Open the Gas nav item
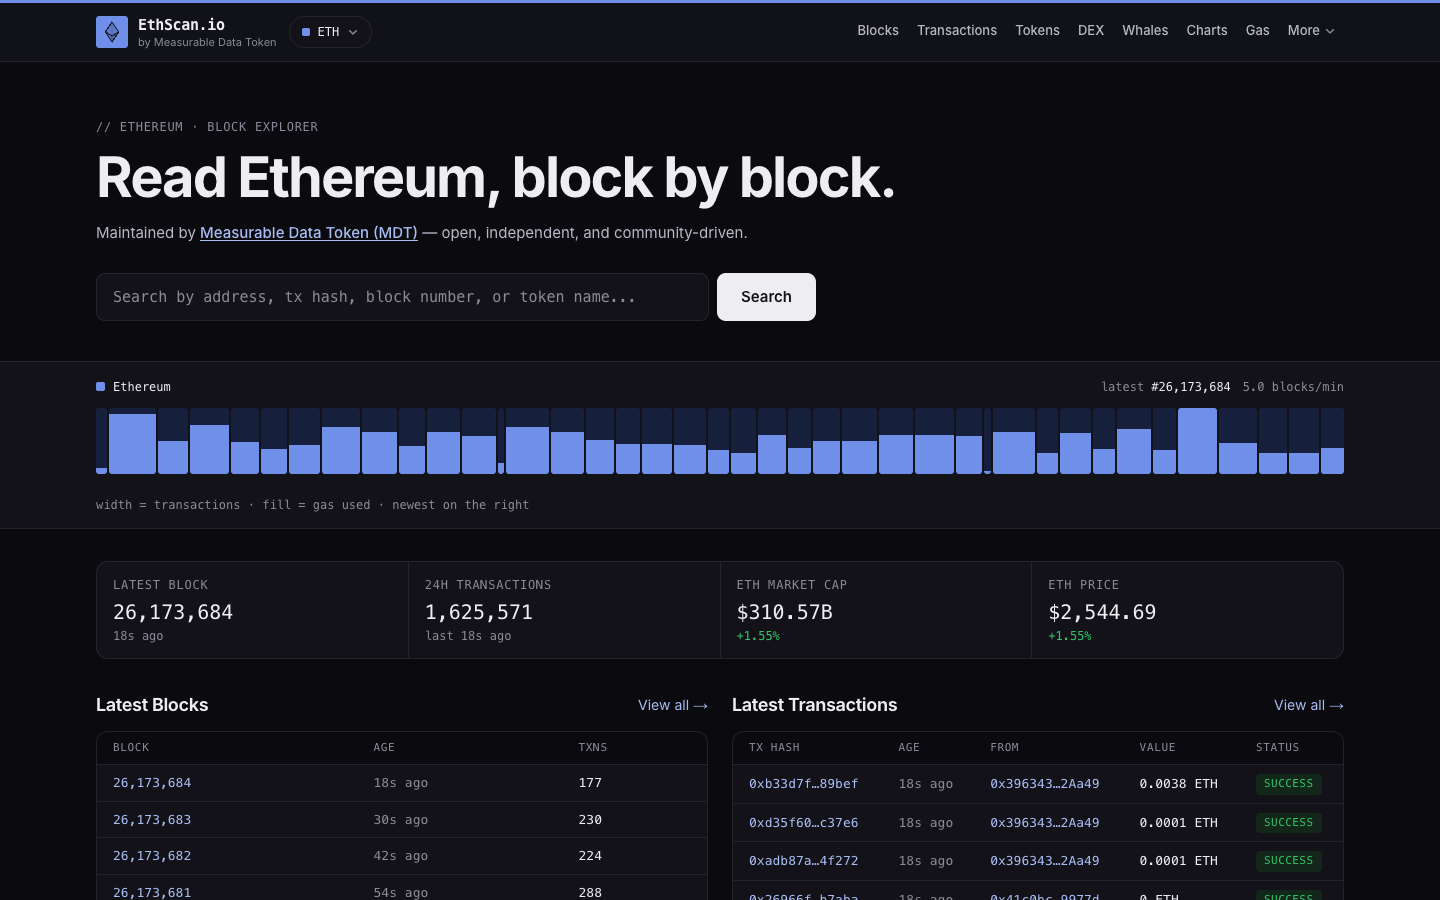Image resolution: width=1440 pixels, height=900 pixels. [1258, 31]
